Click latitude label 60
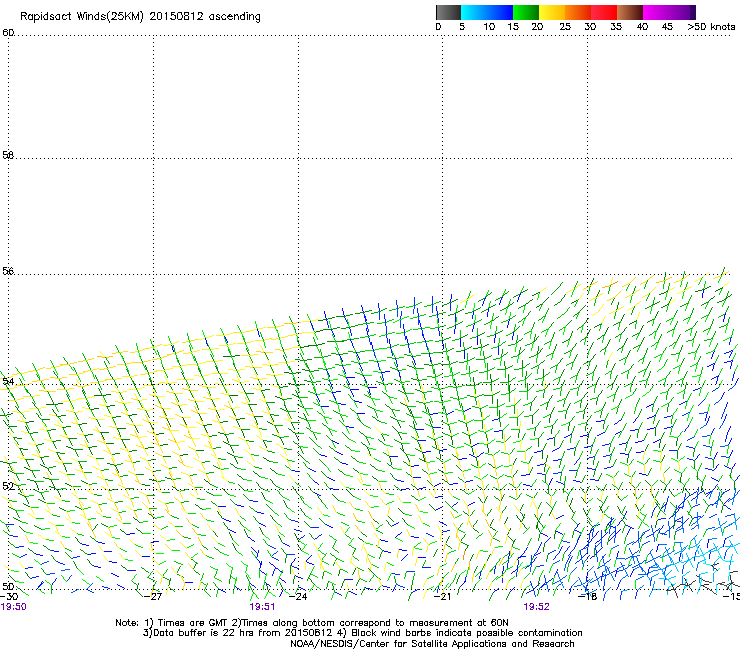The width and height of the screenshot is (740, 650). click(x=8, y=33)
